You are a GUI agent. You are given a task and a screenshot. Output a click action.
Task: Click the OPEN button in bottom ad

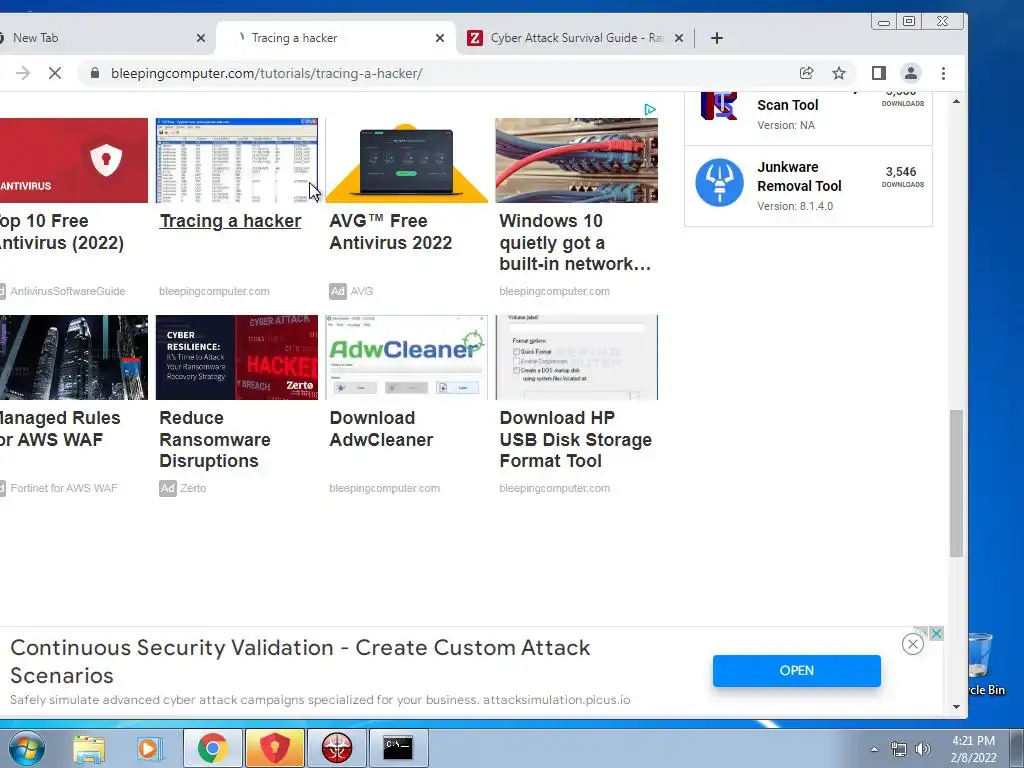[x=797, y=671]
